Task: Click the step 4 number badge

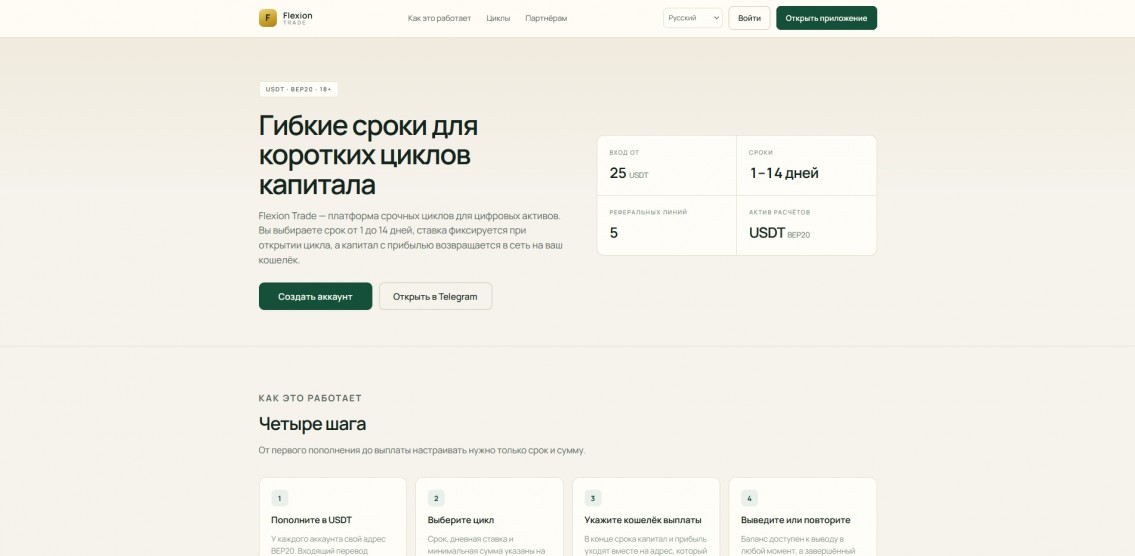Action: pos(749,498)
